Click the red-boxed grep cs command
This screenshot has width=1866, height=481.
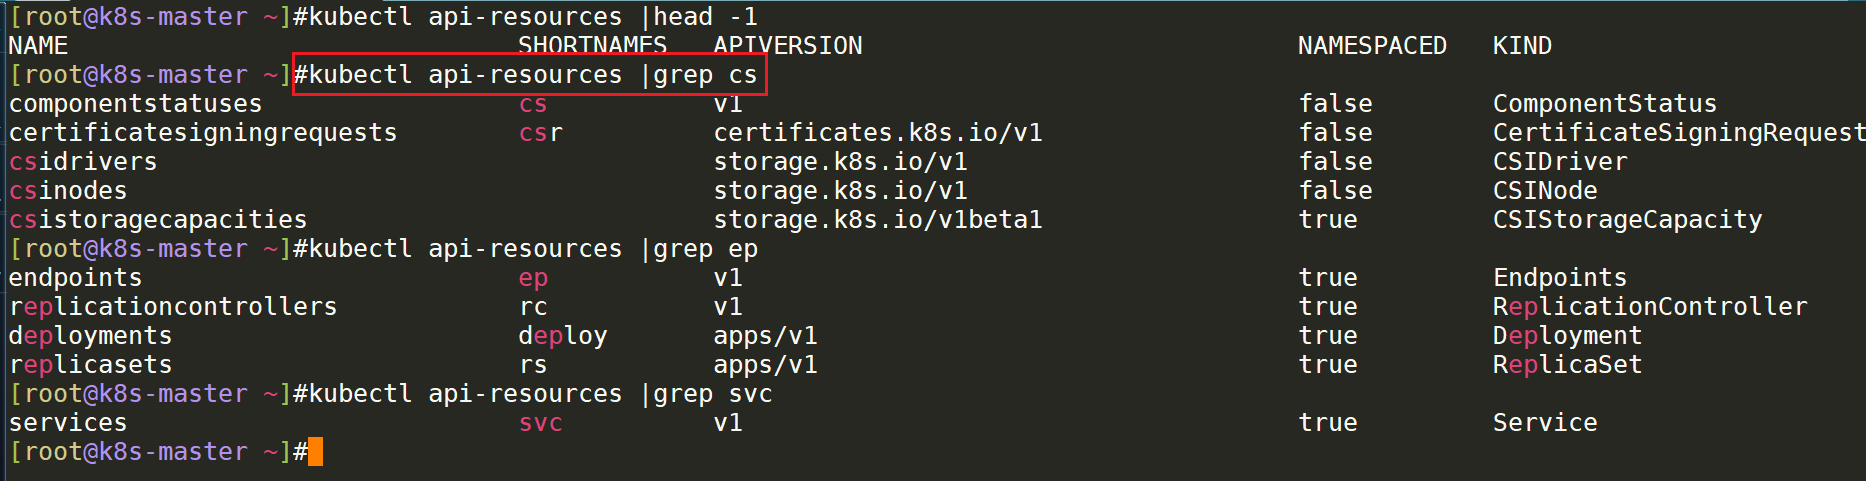pyautogui.click(x=530, y=74)
